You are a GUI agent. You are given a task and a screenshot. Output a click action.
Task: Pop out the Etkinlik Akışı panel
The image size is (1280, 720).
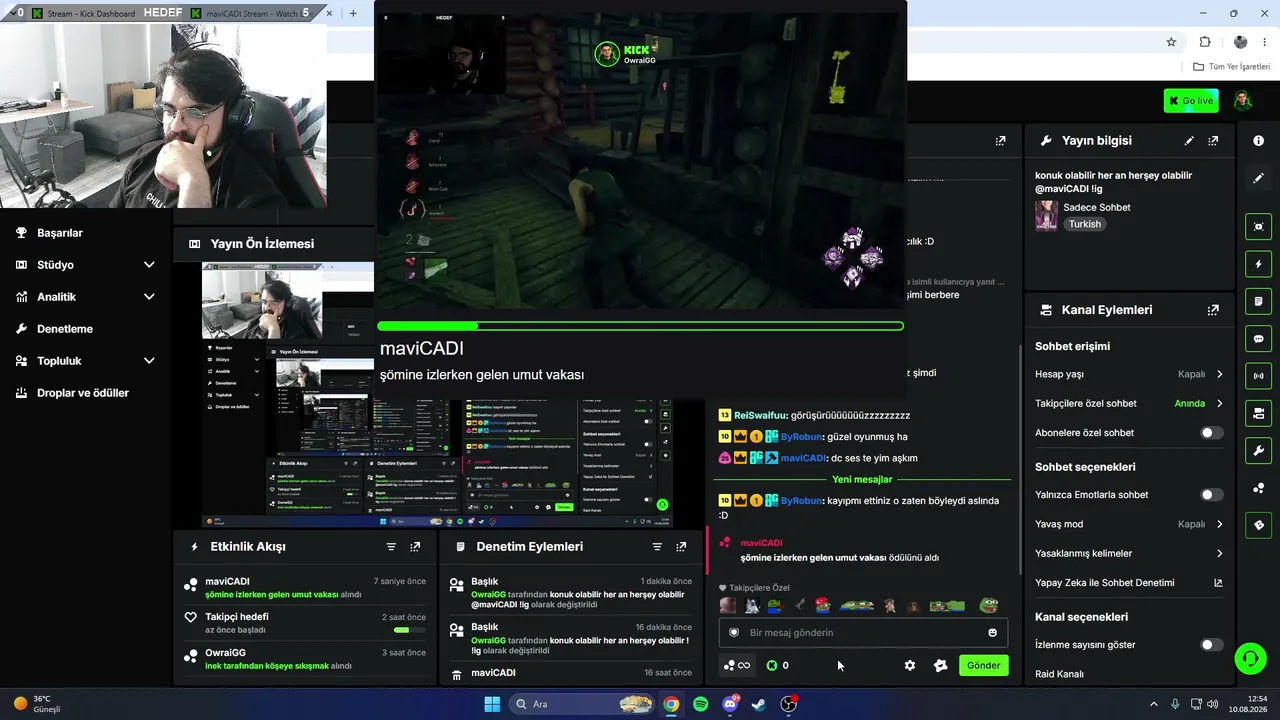click(415, 547)
